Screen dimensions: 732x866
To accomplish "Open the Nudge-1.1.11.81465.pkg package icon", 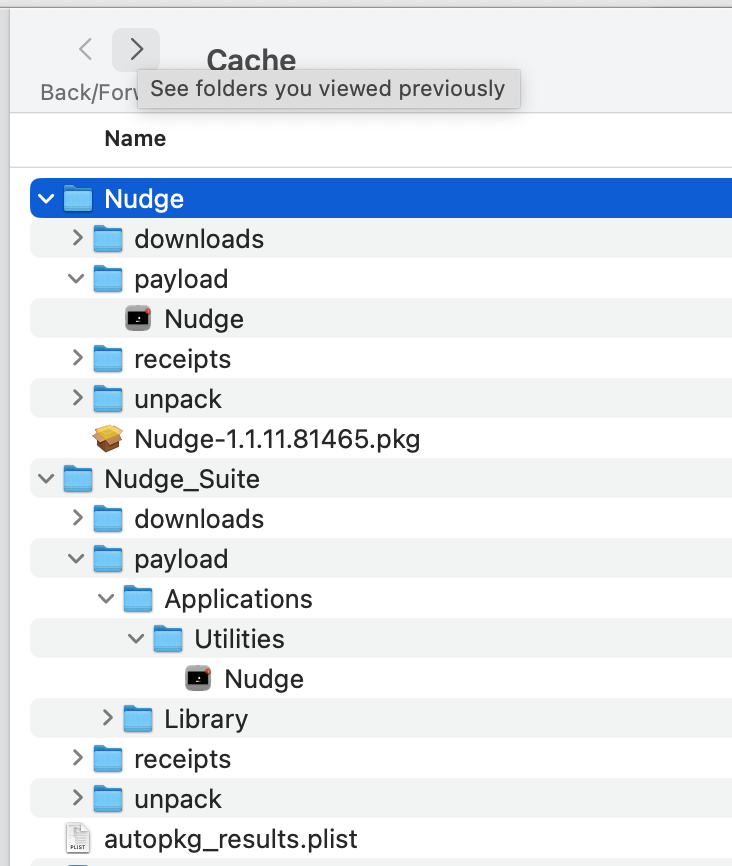I will tap(108, 438).
